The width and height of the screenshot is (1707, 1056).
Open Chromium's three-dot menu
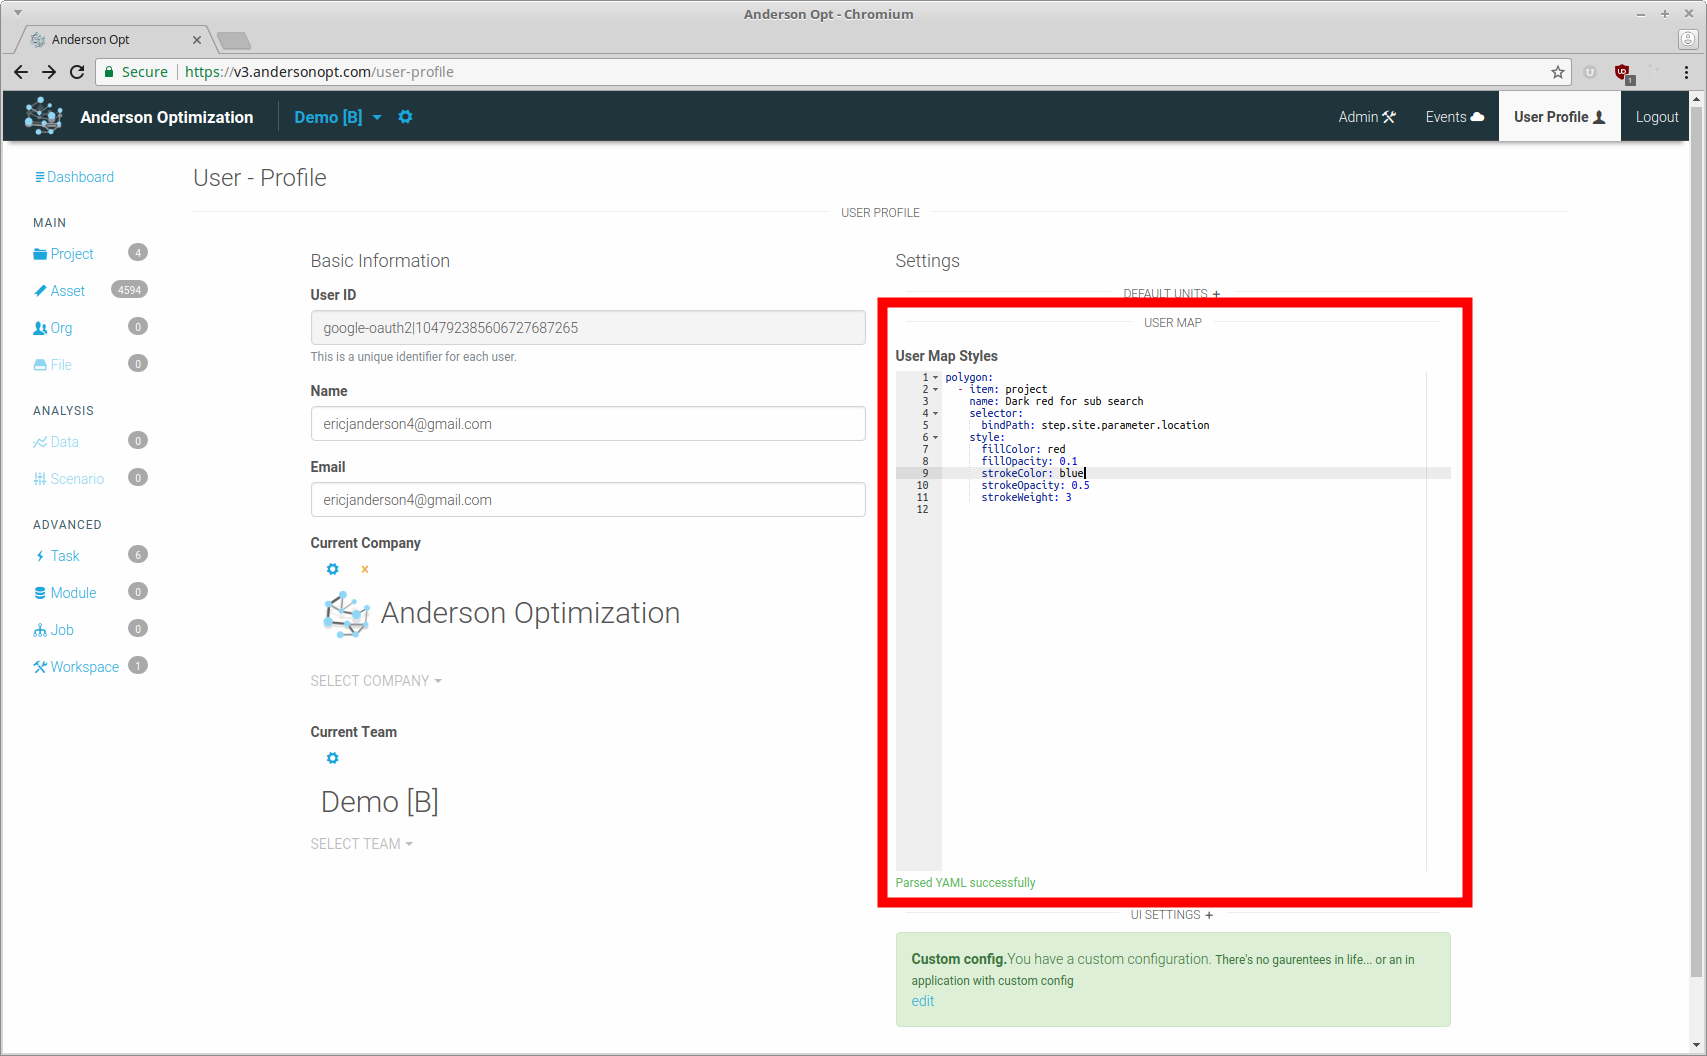tap(1686, 72)
